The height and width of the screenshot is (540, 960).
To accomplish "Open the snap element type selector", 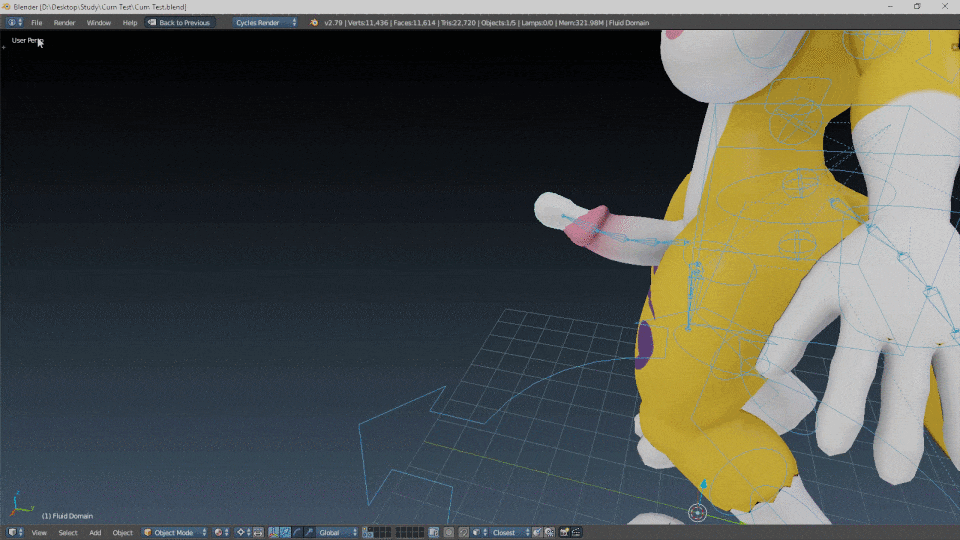I will (x=480, y=533).
